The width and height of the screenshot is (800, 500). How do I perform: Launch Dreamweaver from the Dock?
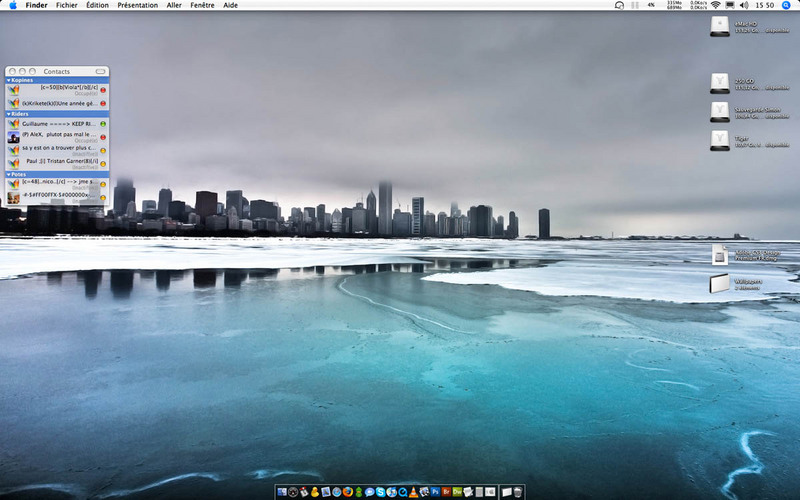(457, 492)
